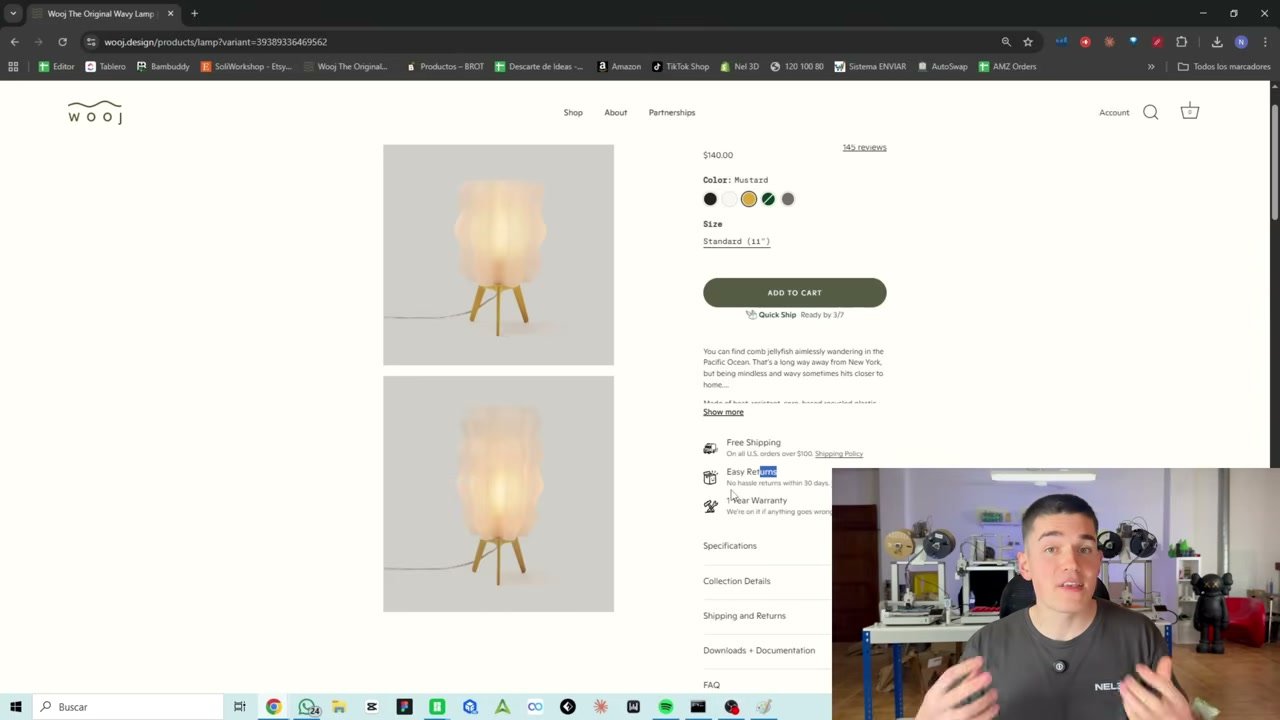This screenshot has width=1280, height=720.
Task: Open the Chrome Extensions puzzle icon
Action: [1182, 42]
